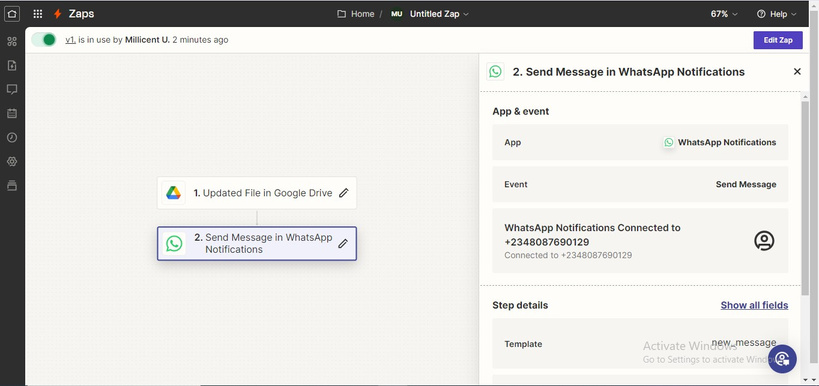Open the sidebar calendar icon
This screenshot has height=386, width=819.
pyautogui.click(x=12, y=113)
